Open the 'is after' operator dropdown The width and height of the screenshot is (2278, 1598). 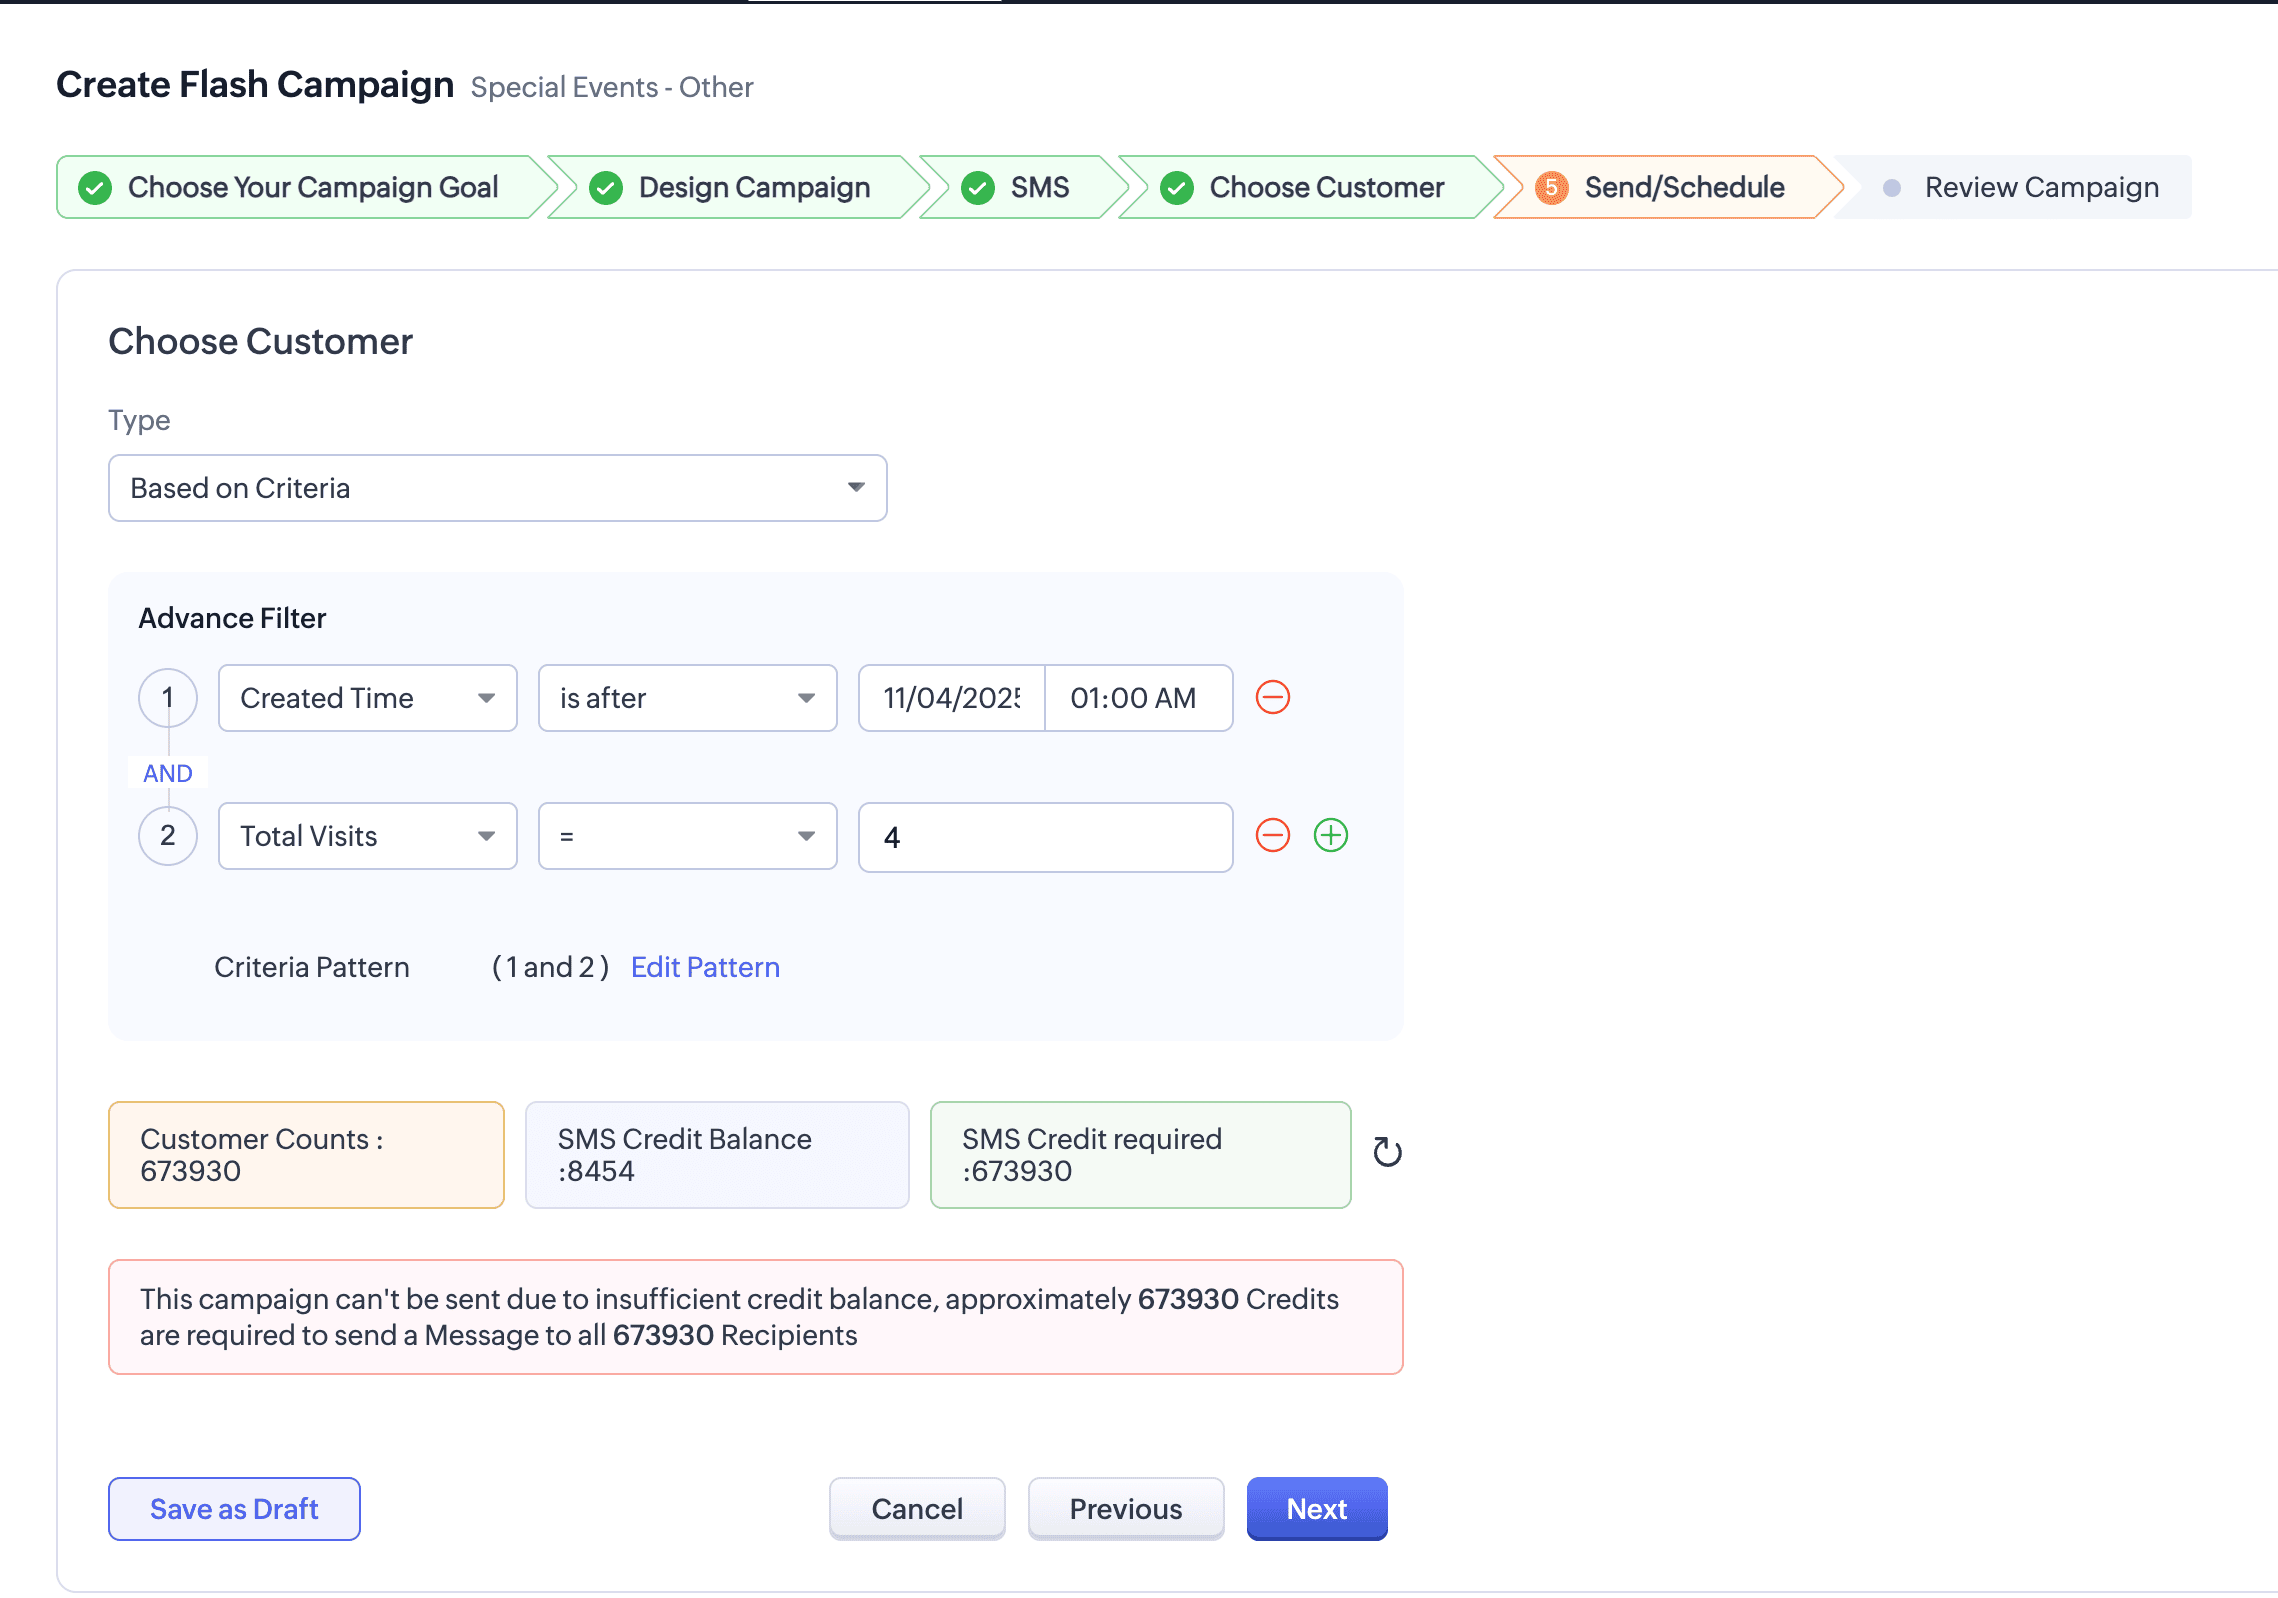point(687,698)
